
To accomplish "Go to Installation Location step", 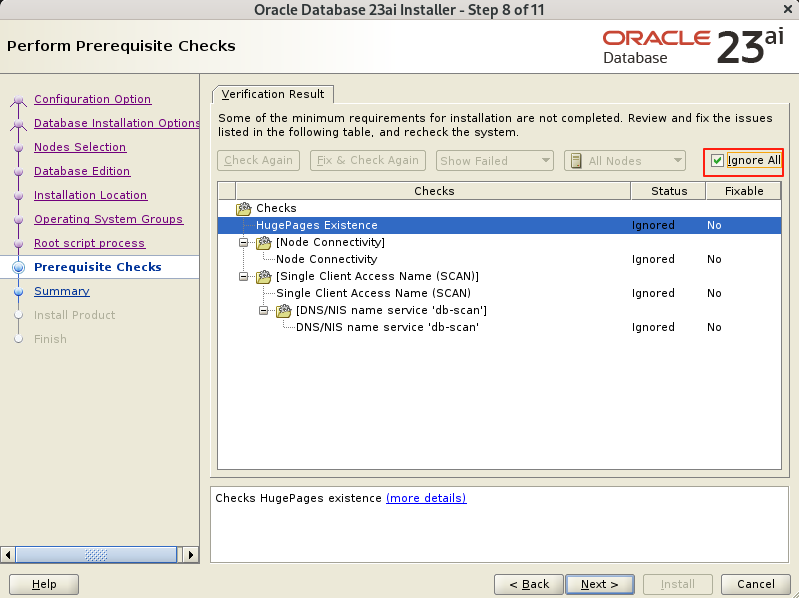I will point(91,195).
